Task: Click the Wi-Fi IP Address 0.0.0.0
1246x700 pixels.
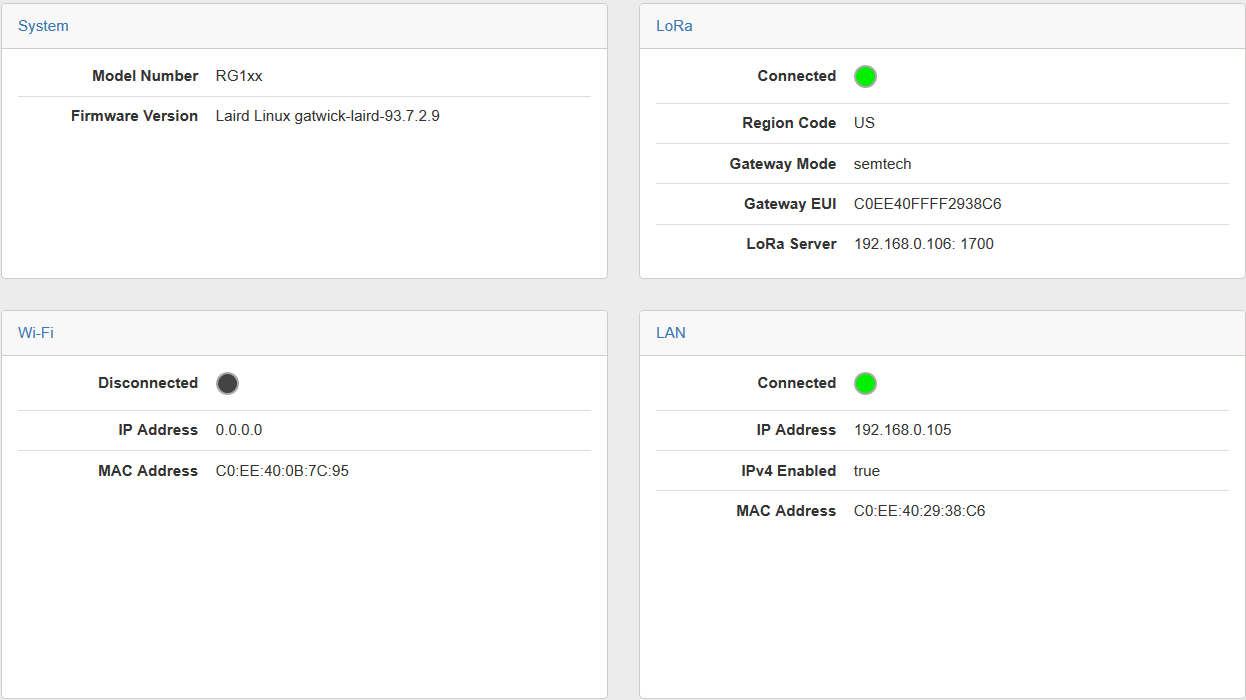Action: click(239, 430)
